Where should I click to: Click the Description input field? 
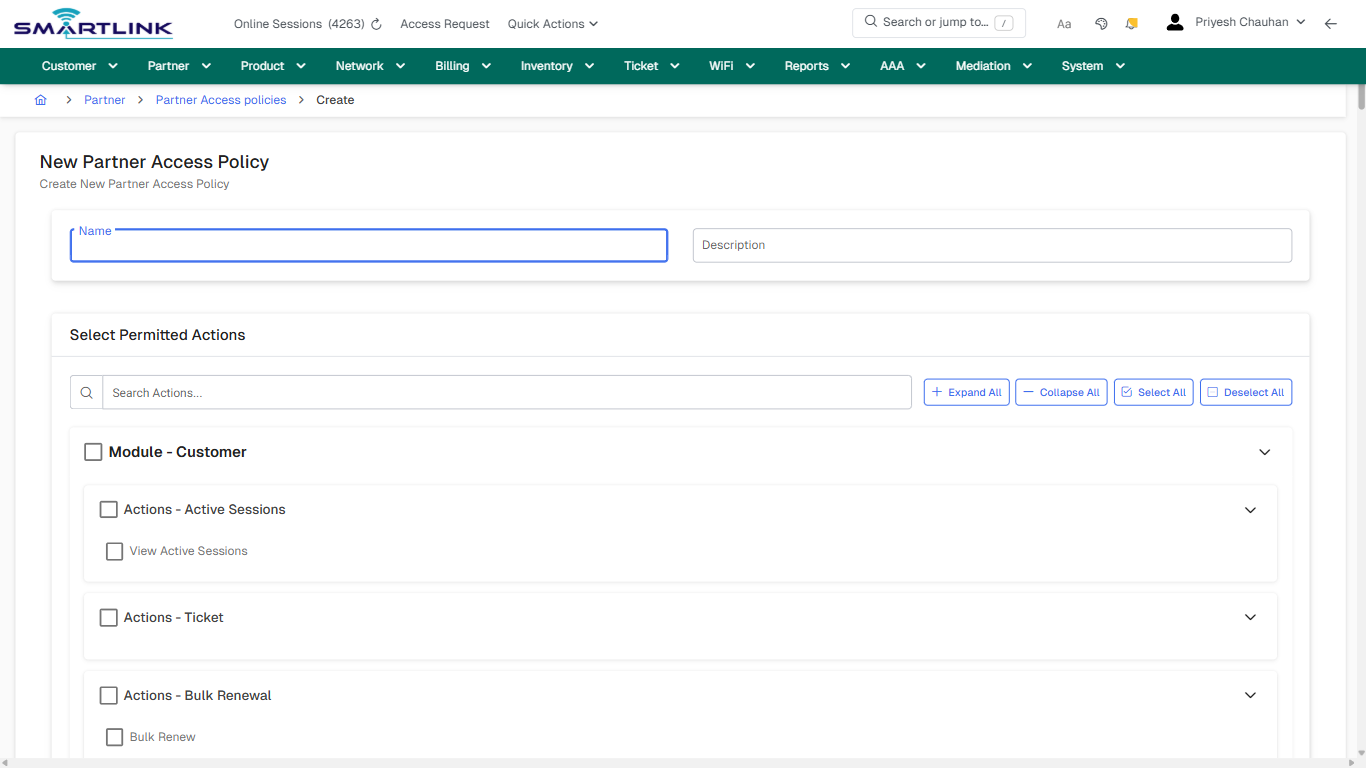(992, 245)
